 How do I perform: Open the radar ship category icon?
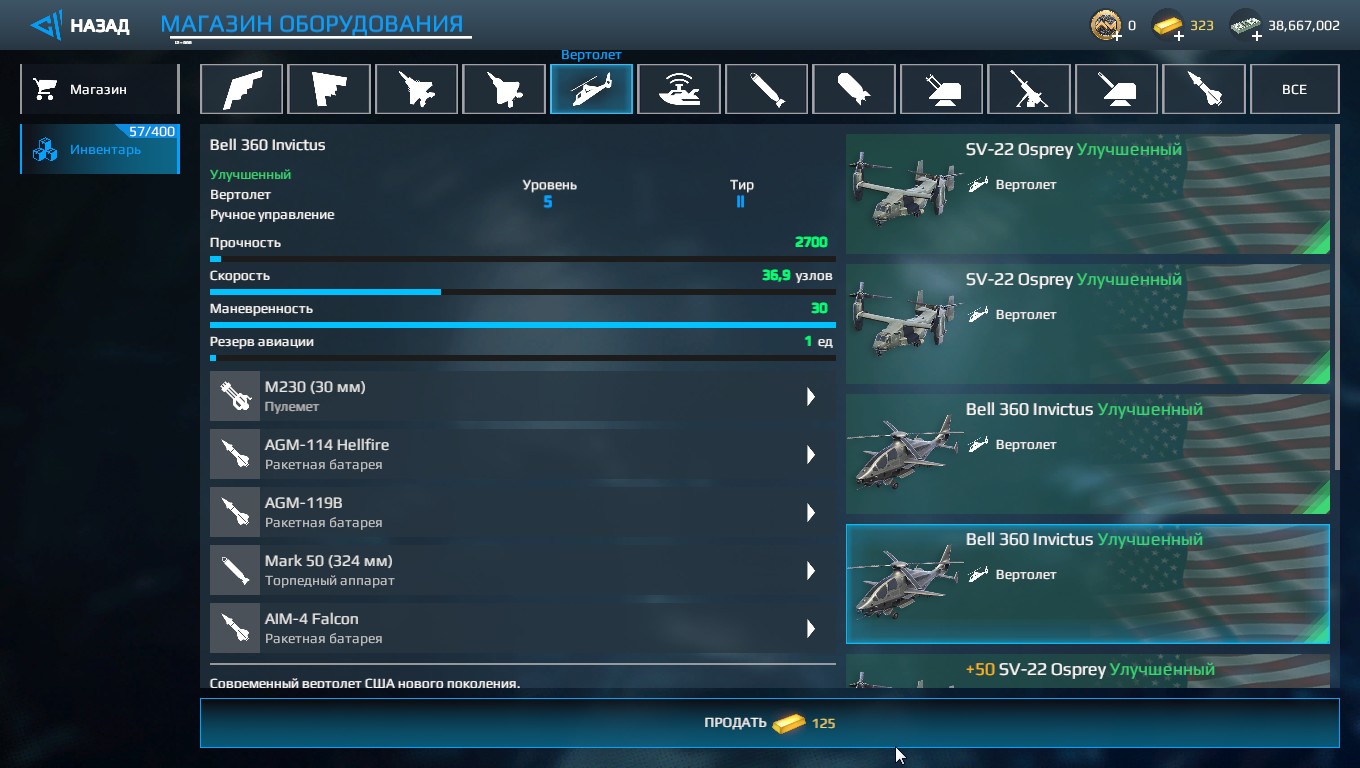679,89
